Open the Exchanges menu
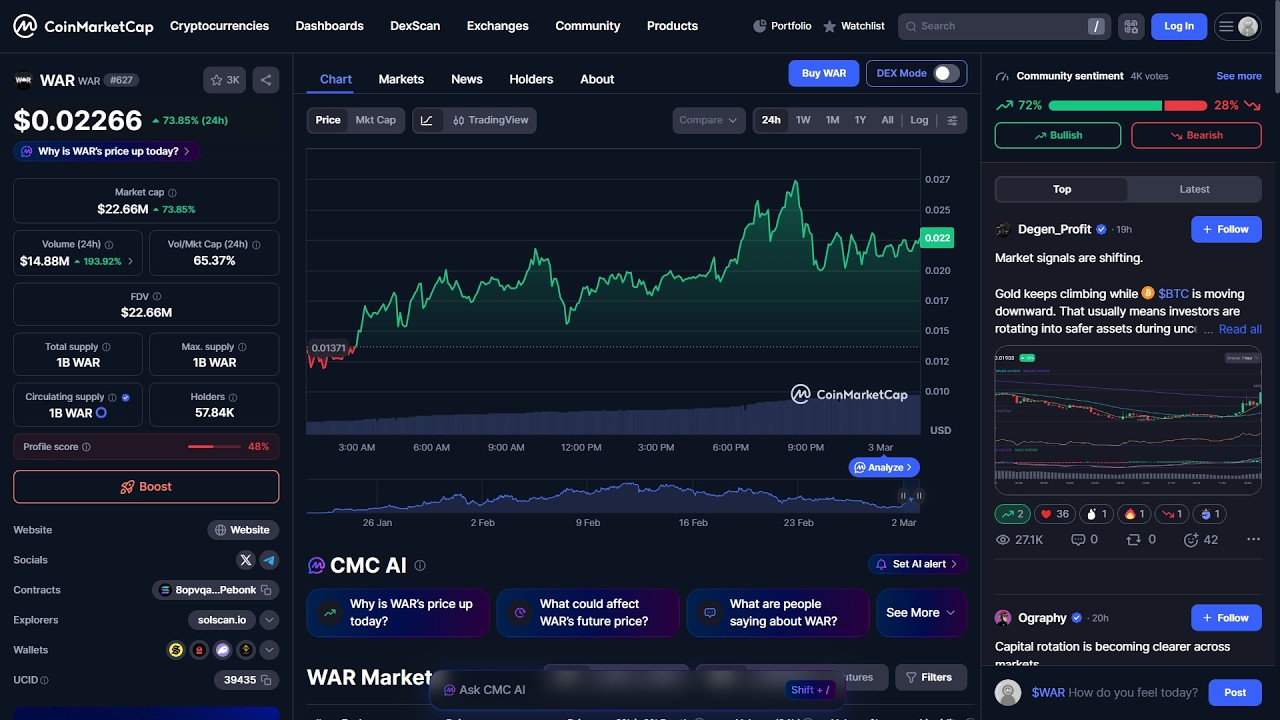 point(497,26)
